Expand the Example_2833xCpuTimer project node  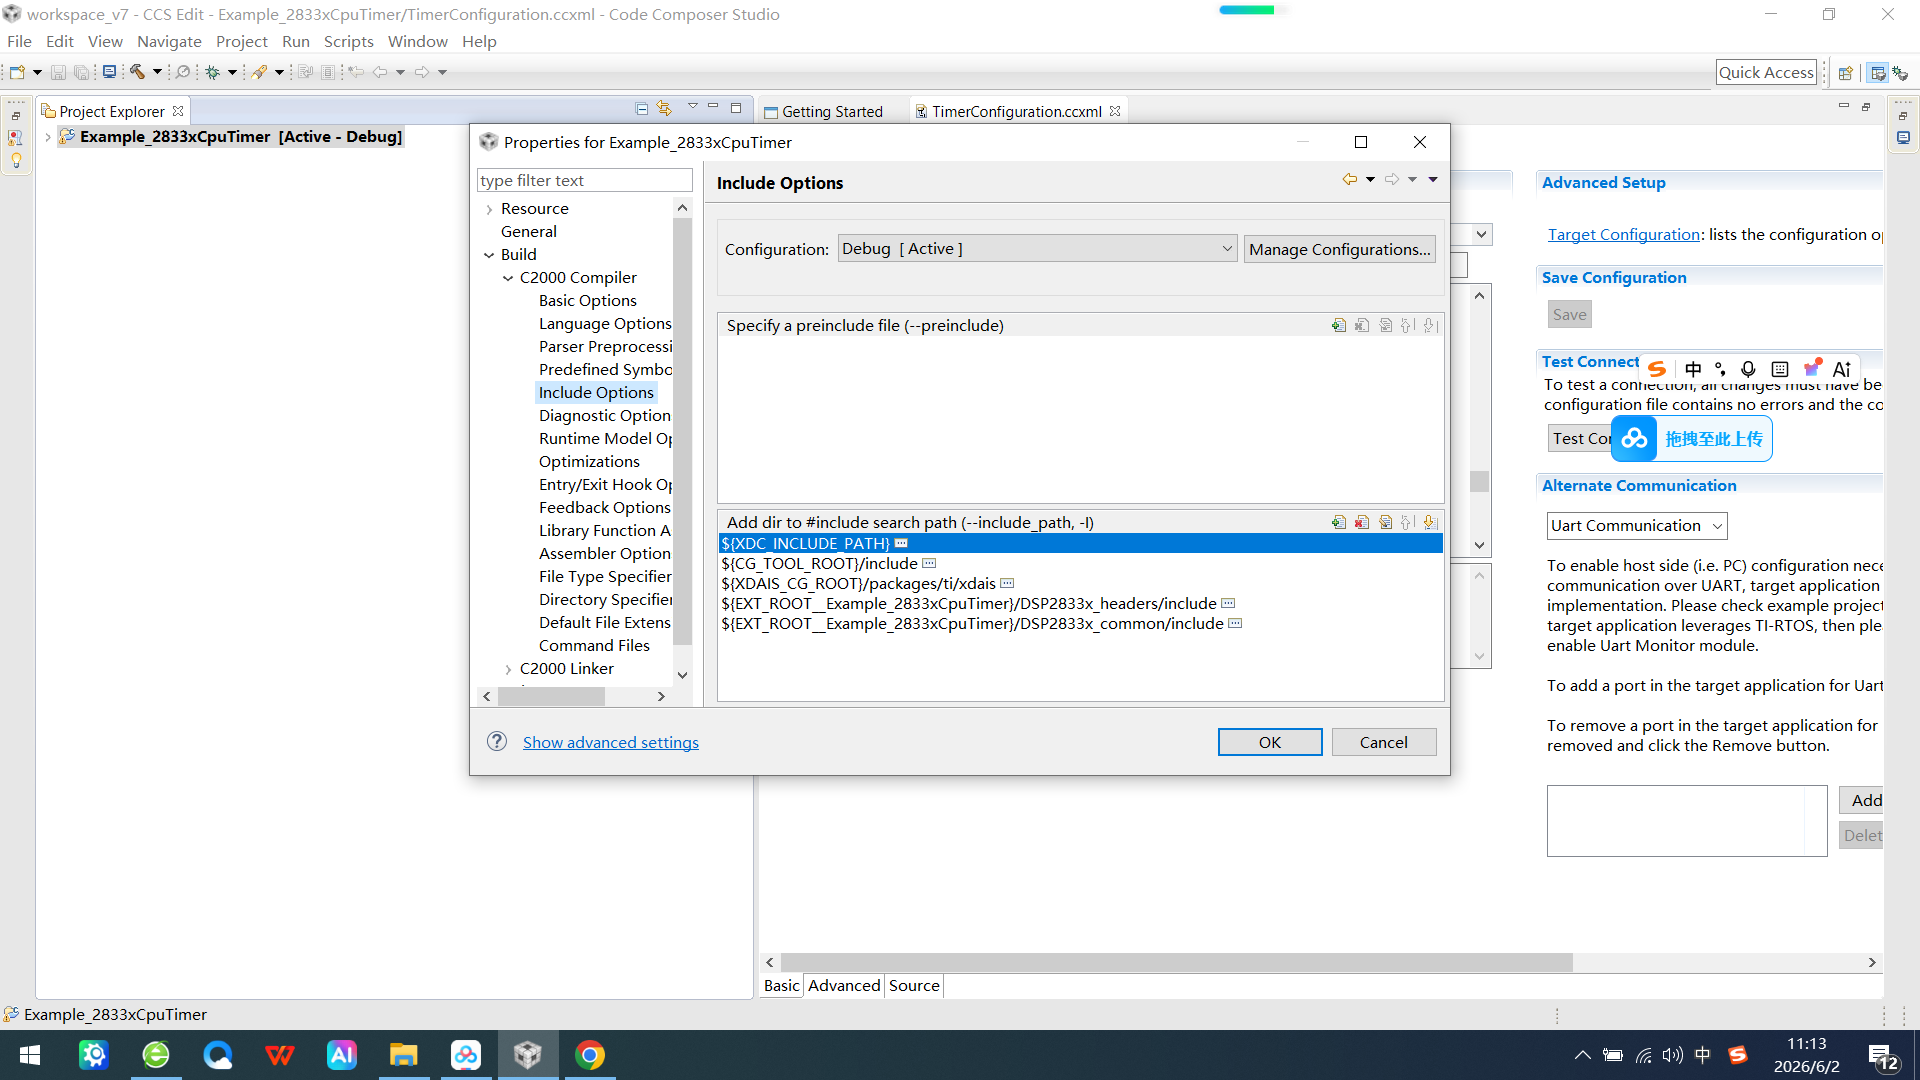click(x=47, y=137)
